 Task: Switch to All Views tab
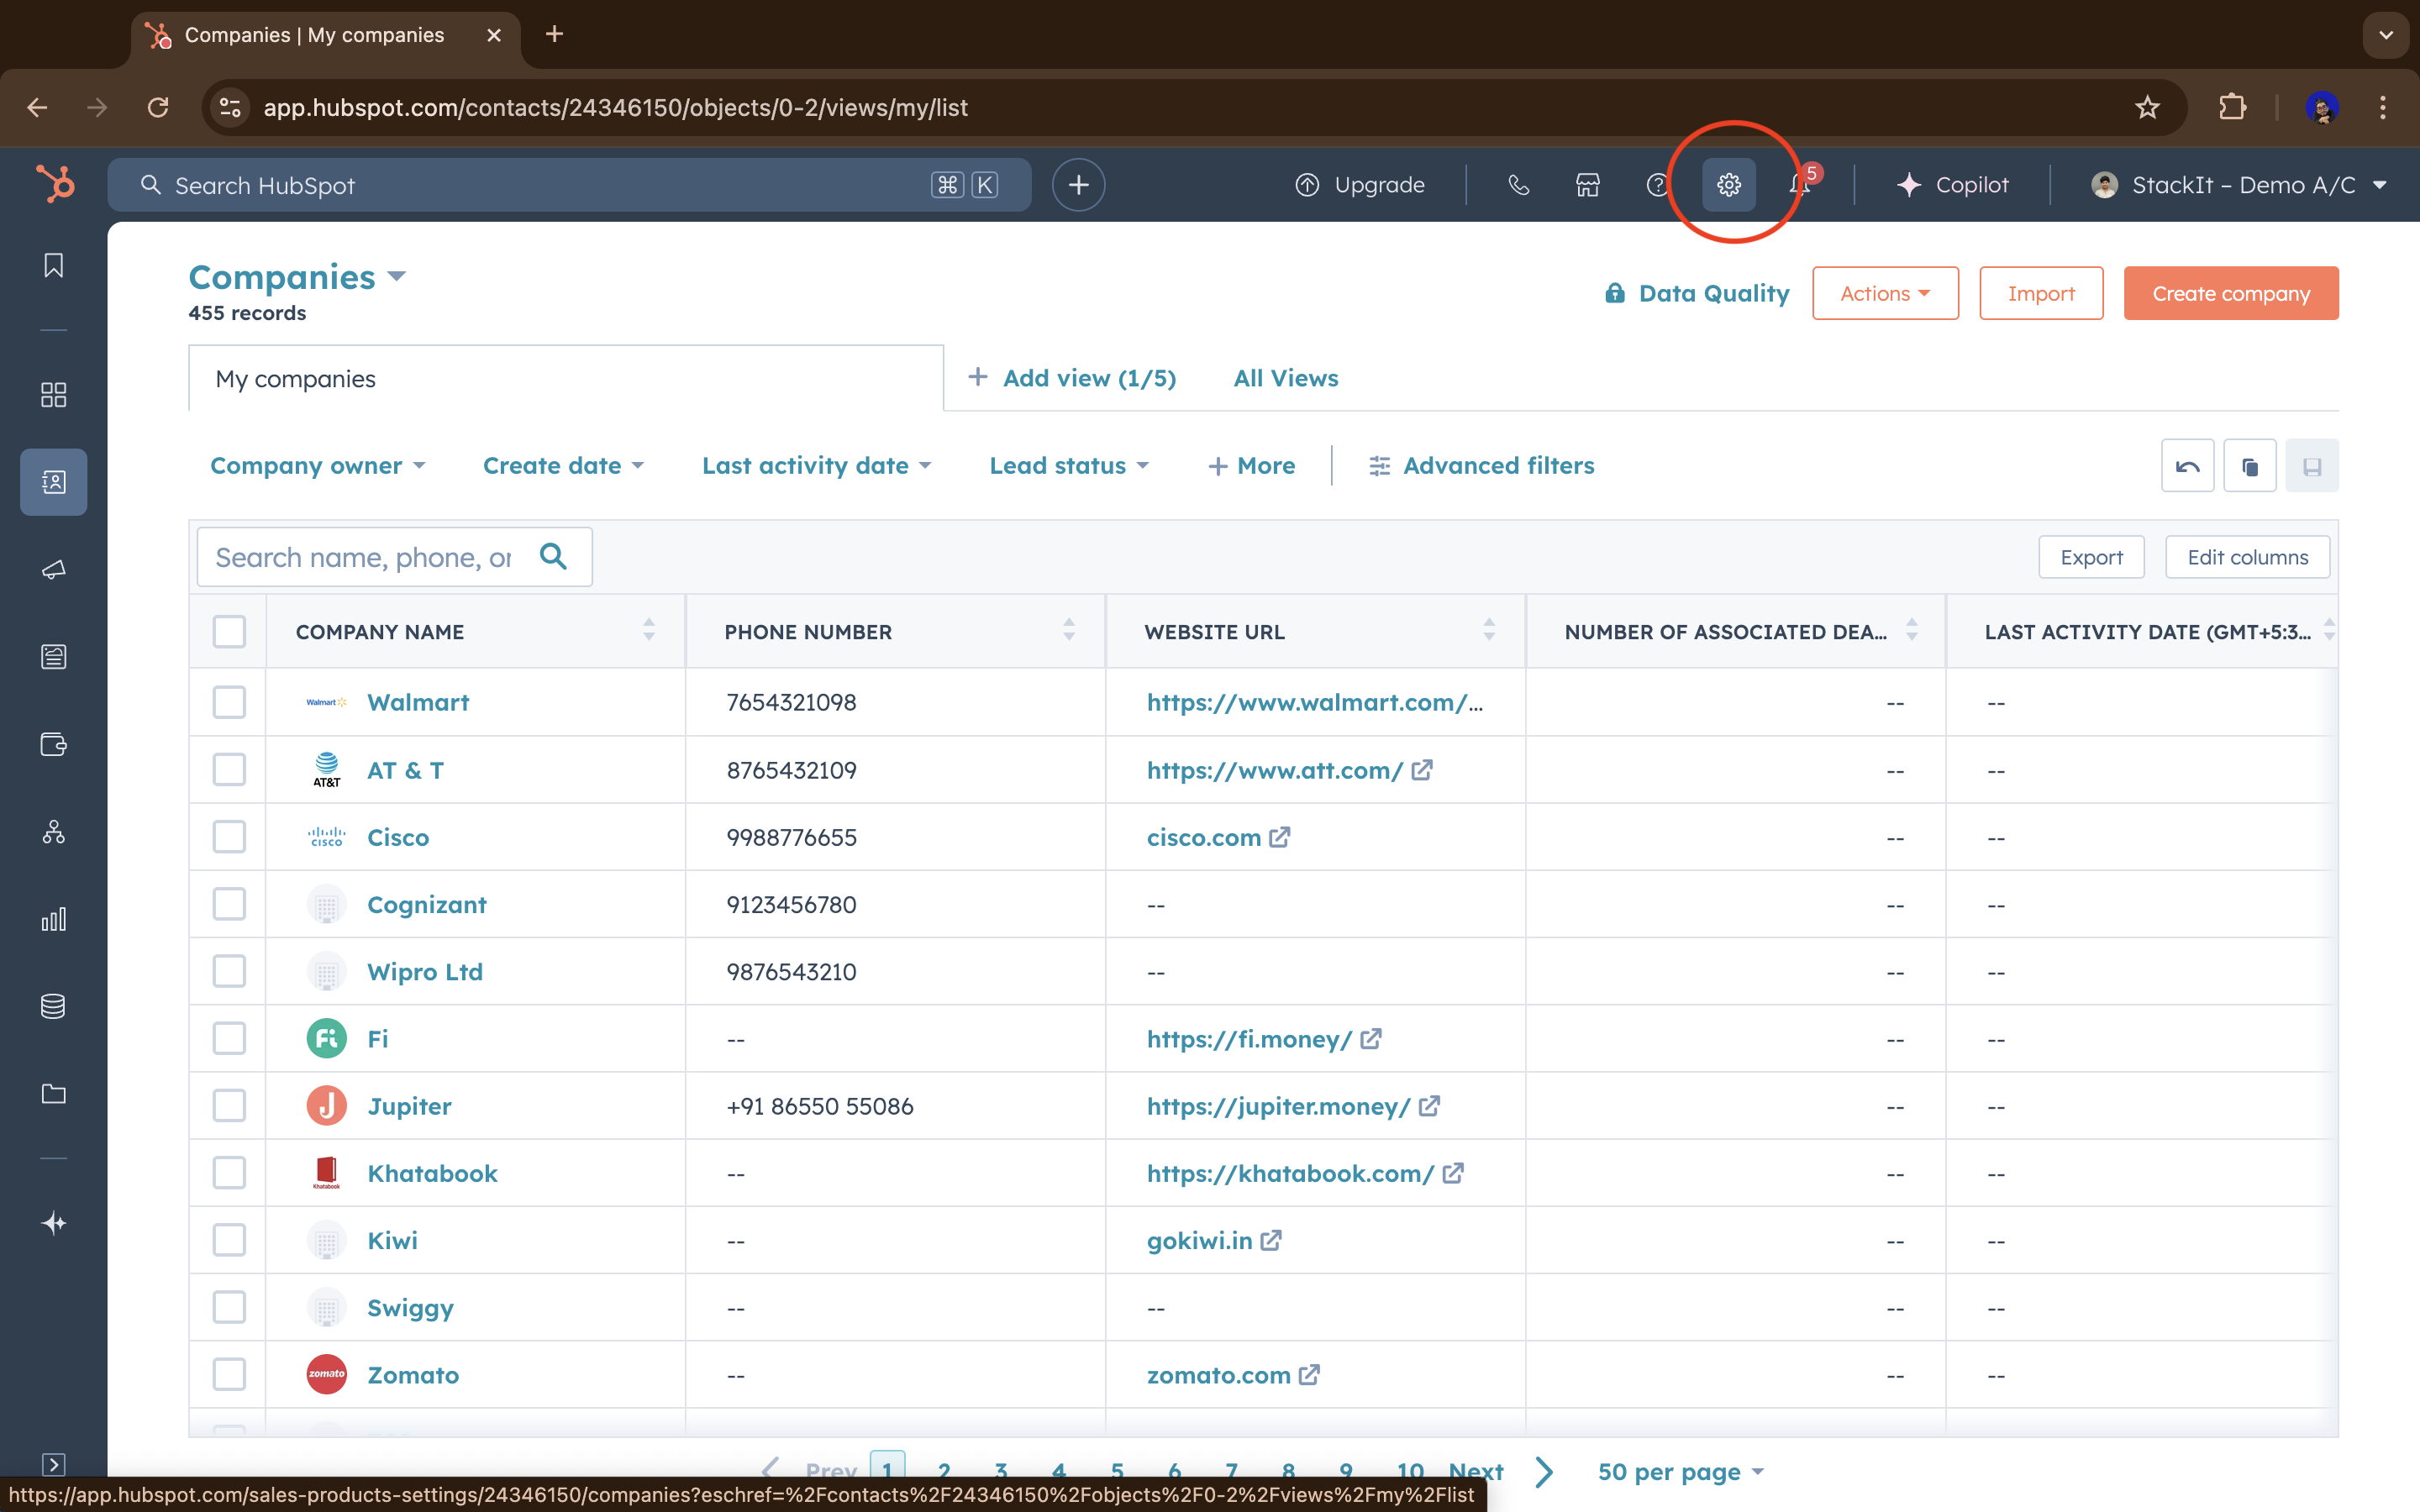[1285, 378]
